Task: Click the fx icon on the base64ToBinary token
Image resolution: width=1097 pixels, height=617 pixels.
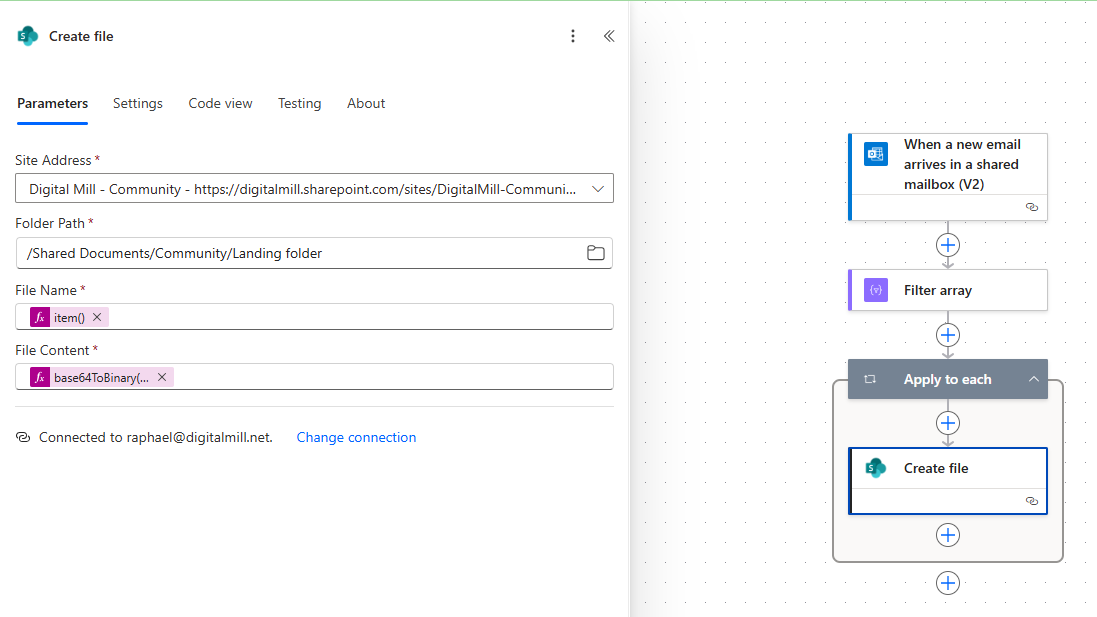Action: [39, 376]
